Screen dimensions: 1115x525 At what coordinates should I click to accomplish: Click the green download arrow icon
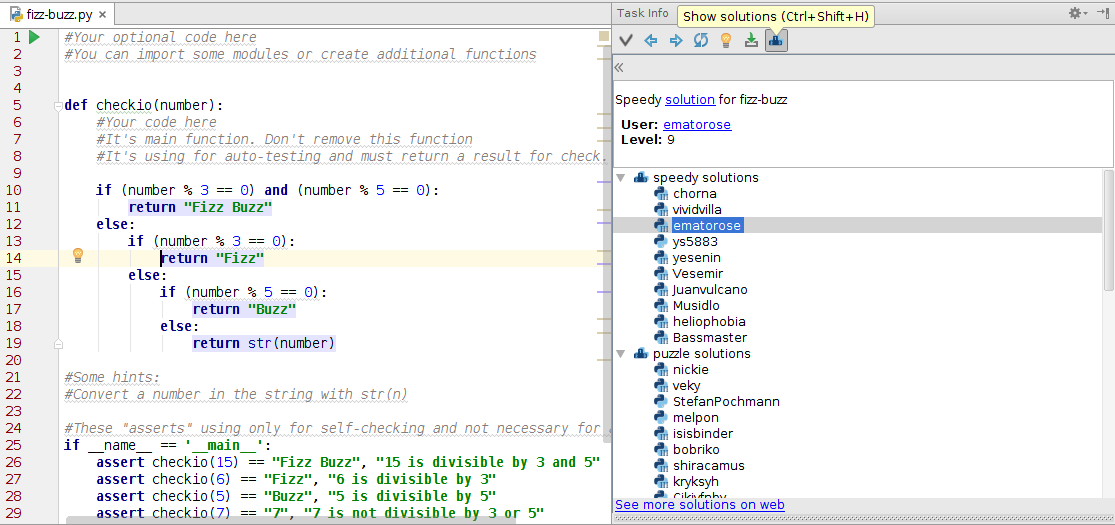(x=751, y=41)
